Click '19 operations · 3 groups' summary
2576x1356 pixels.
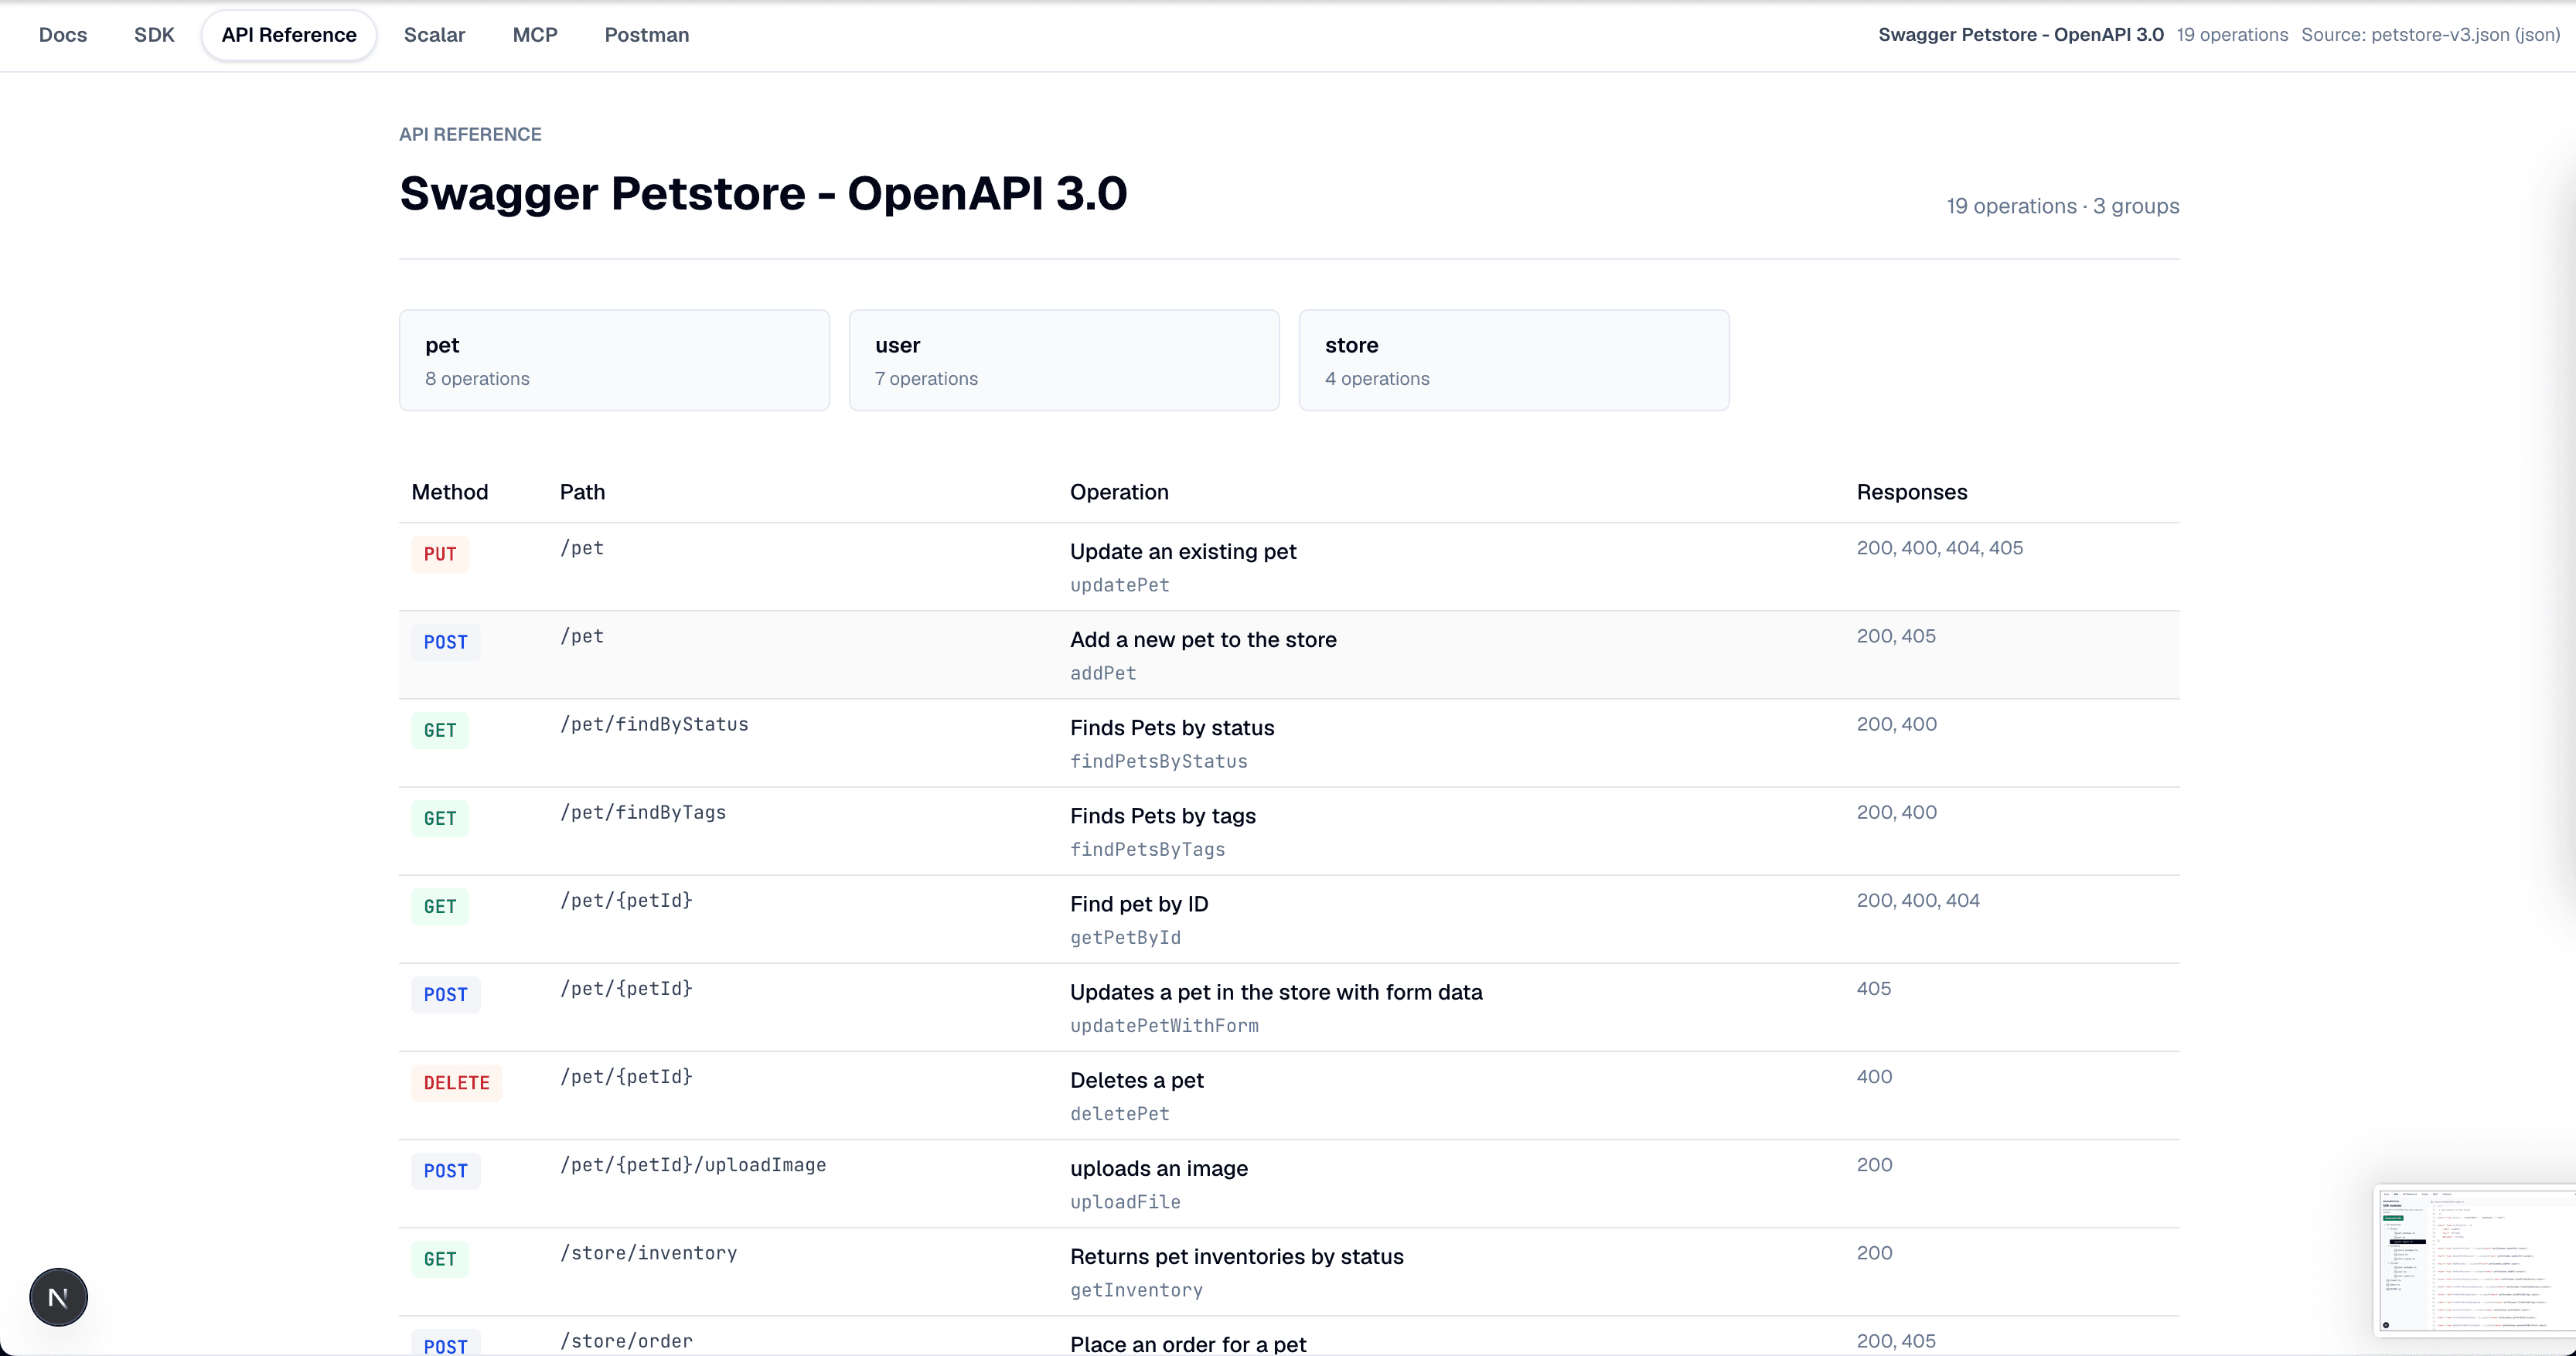[2063, 206]
